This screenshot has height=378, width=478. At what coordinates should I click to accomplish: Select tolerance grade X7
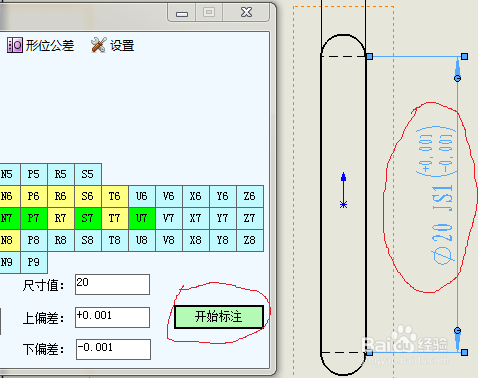(196, 218)
